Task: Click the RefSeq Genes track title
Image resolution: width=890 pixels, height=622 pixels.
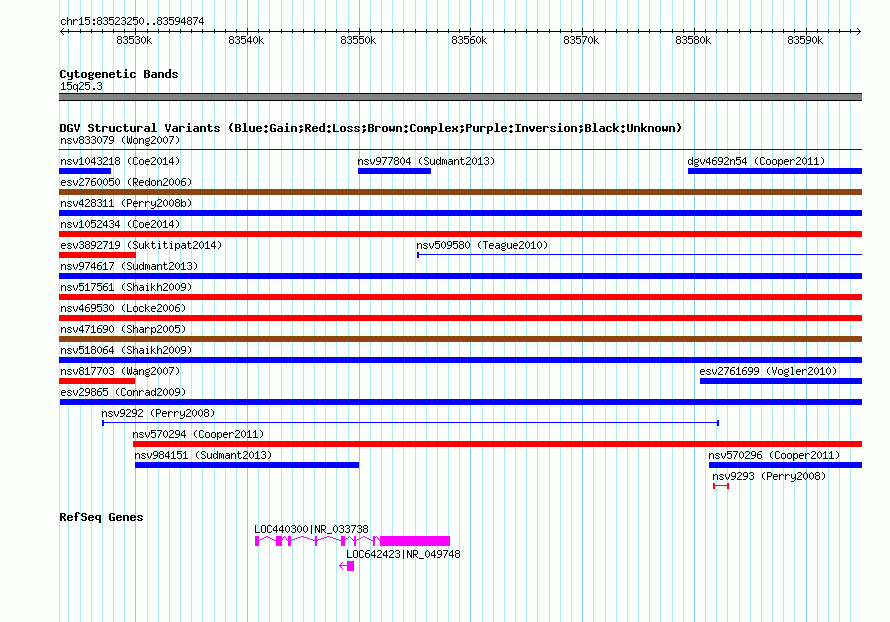Action: coord(101,517)
